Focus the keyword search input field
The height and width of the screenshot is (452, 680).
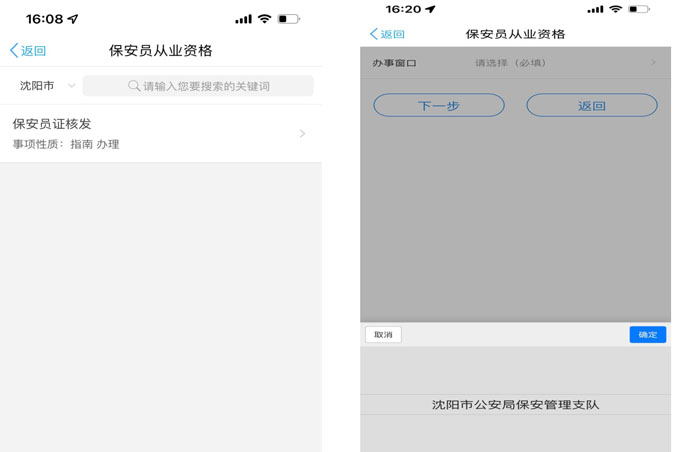pyautogui.click(x=205, y=86)
